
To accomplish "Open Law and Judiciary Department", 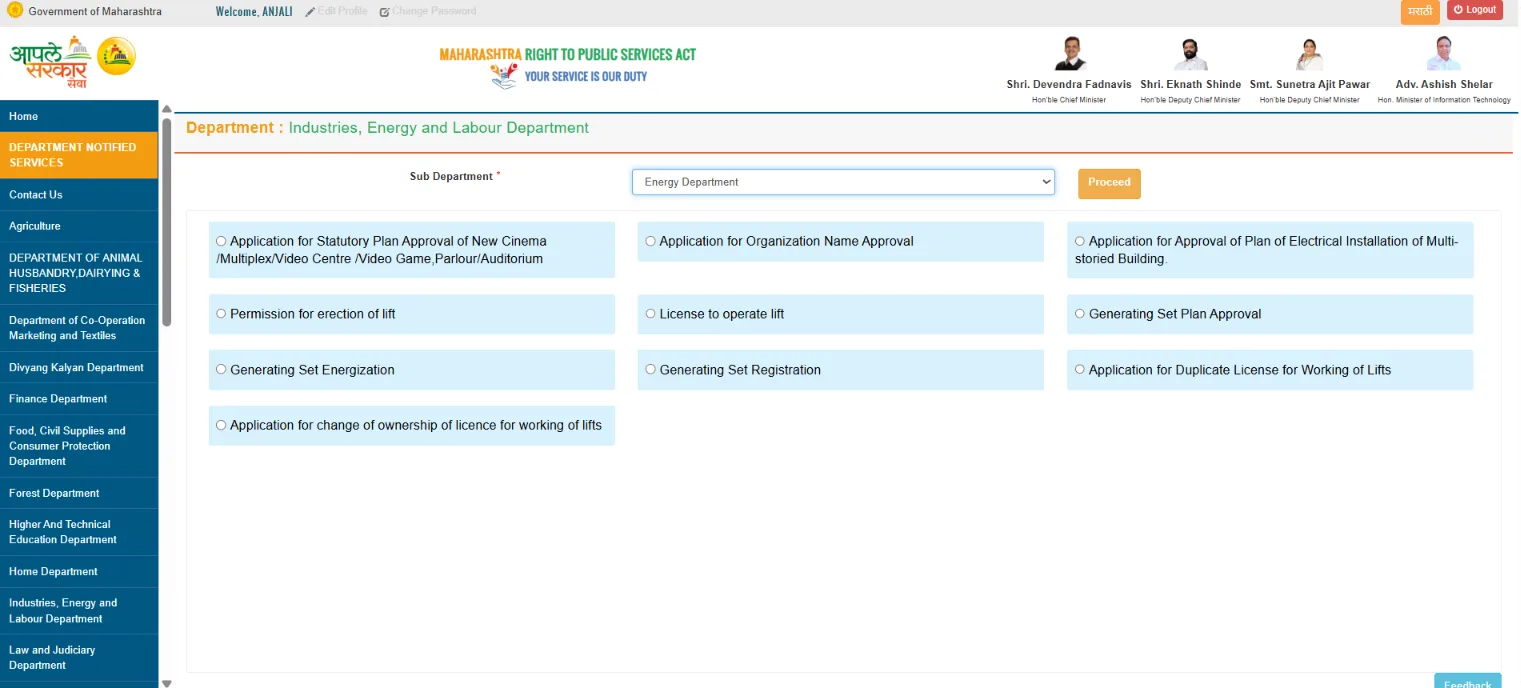I will (79, 658).
